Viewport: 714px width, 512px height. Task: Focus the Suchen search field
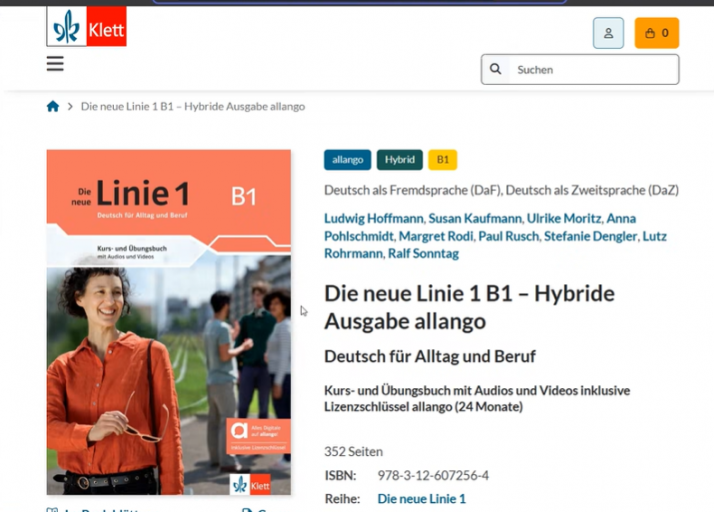coord(580,70)
